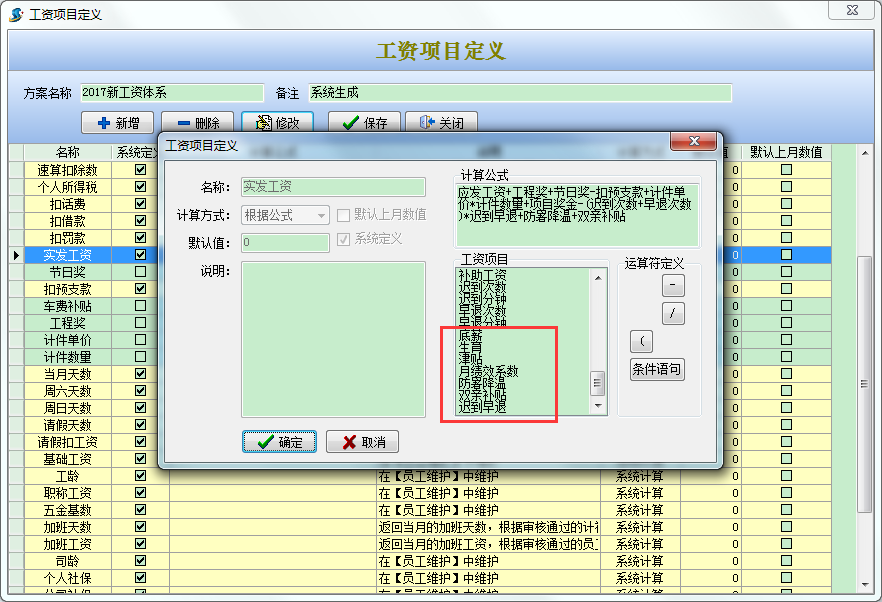Select the 基础工资 row in the table
This screenshot has height=602, width=882.
68,459
